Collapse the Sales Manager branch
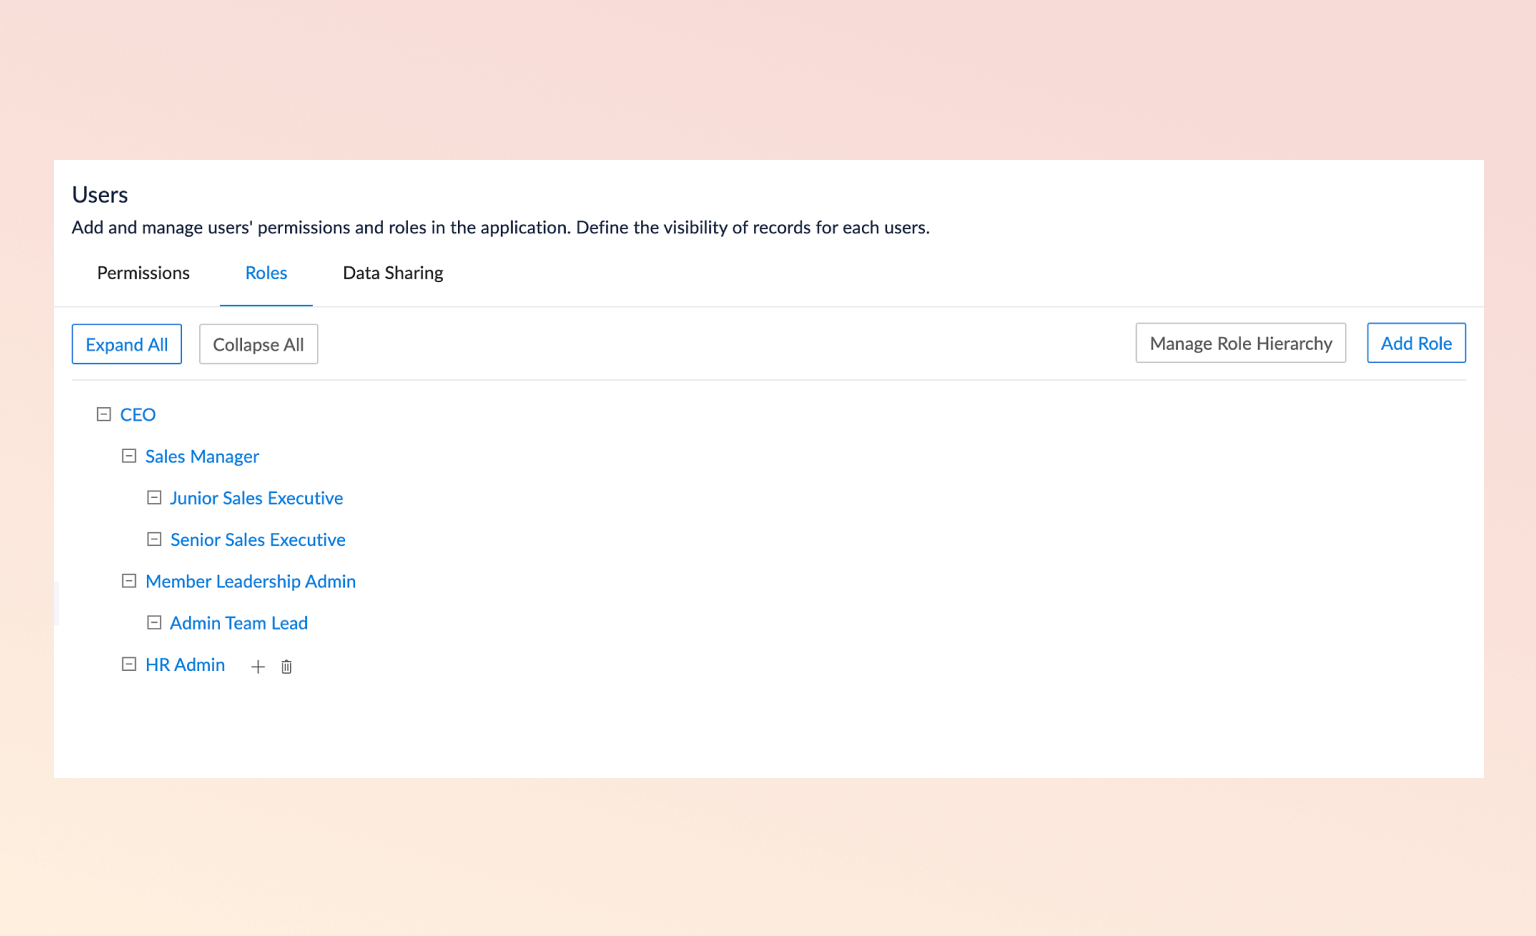1536x936 pixels. coord(129,455)
